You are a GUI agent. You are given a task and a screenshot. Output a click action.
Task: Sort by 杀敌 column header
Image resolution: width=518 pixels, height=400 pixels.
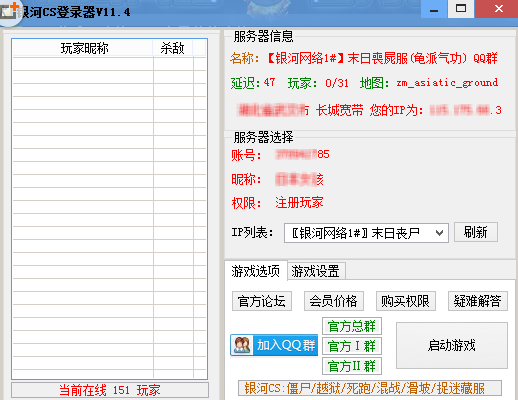click(x=173, y=48)
